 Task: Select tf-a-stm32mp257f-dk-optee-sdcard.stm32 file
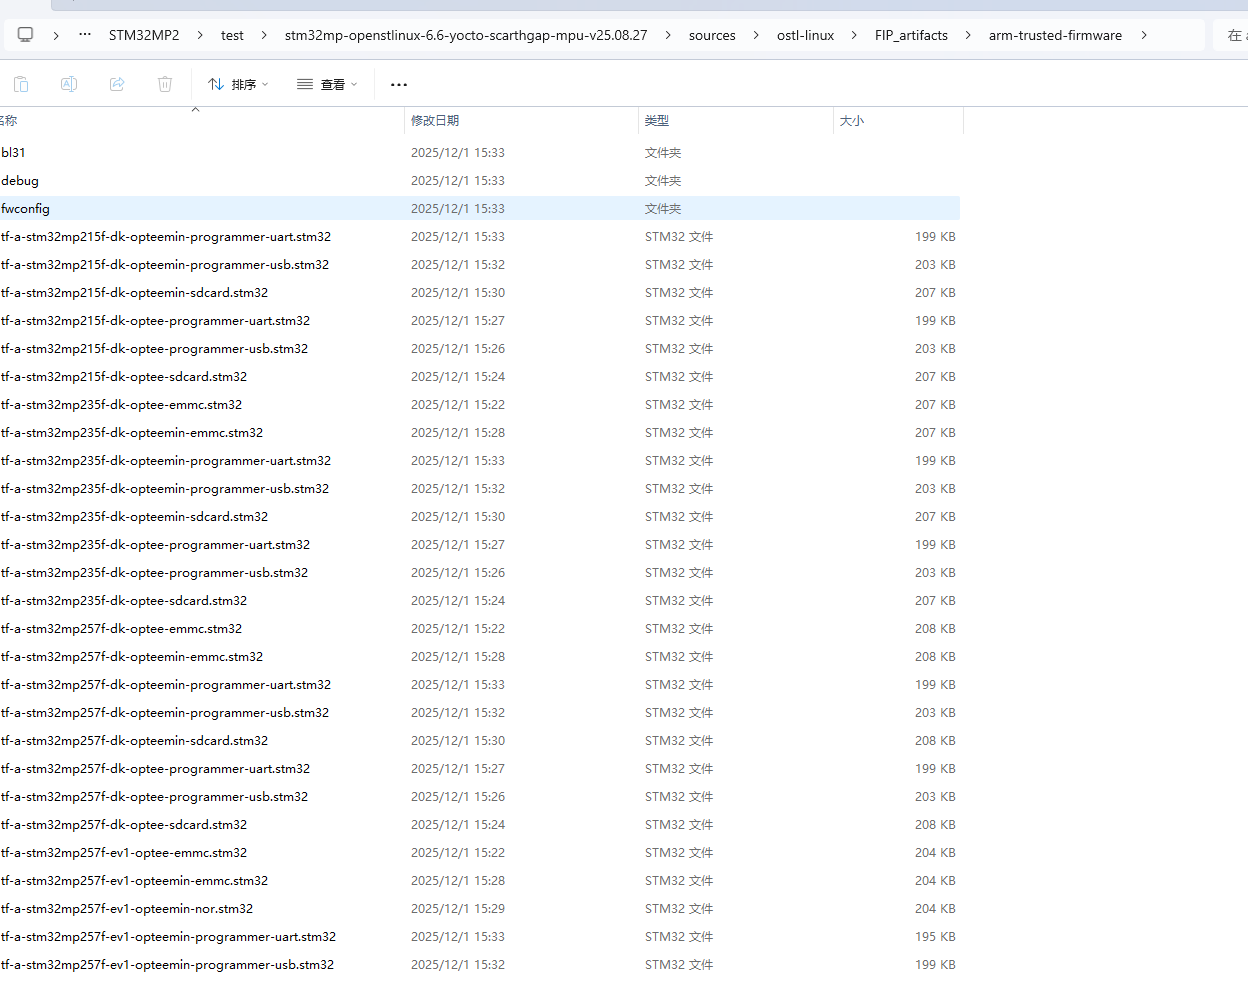pyautogui.click(x=480, y=825)
